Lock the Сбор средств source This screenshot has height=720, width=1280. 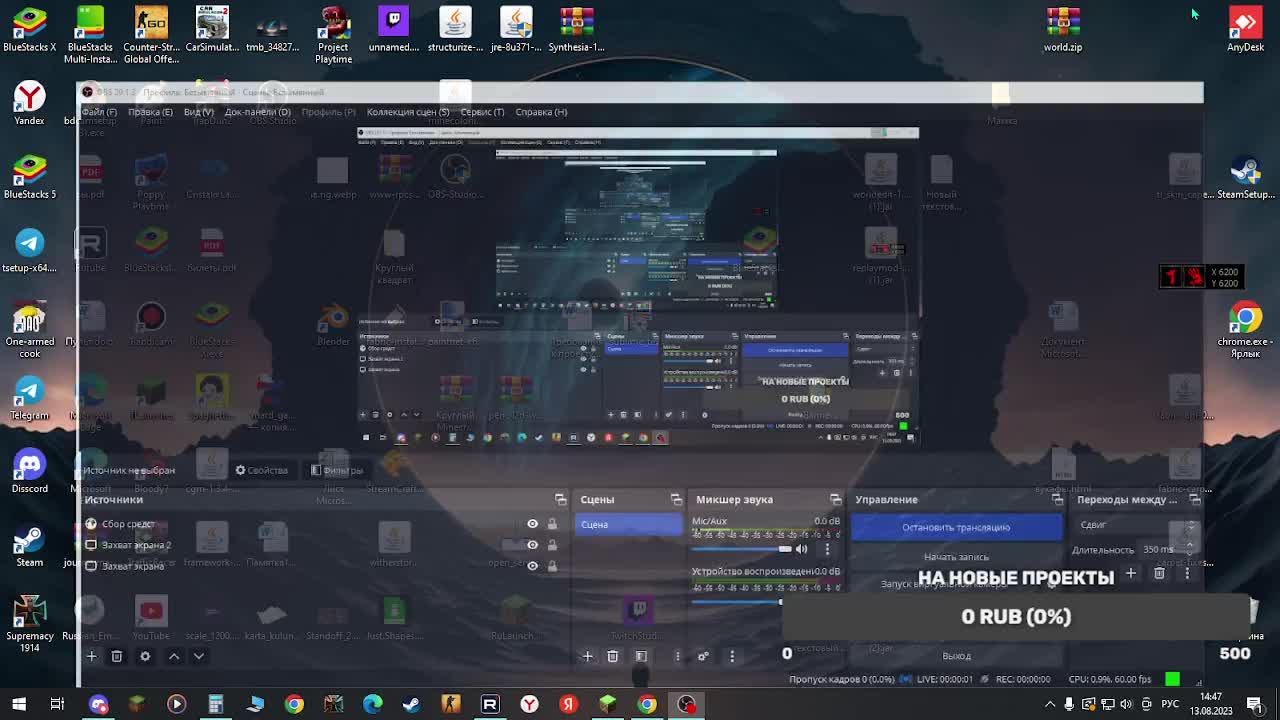tap(552, 524)
